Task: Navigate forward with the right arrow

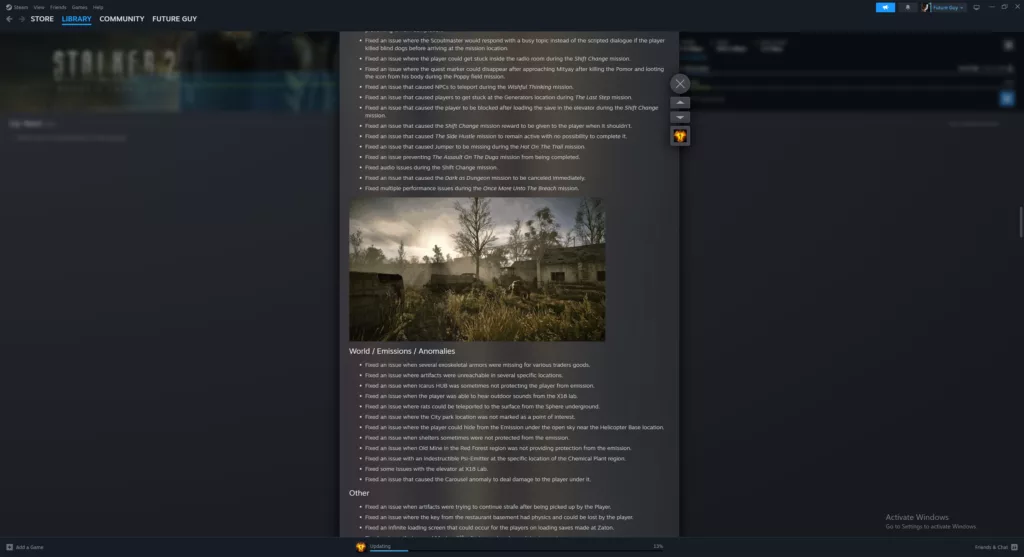Action: point(22,19)
